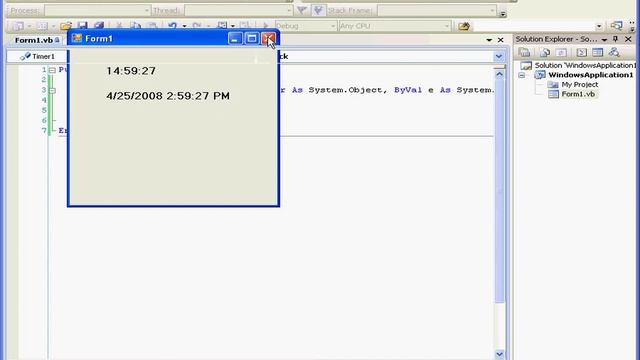Image resolution: width=640 pixels, height=360 pixels.
Task: Click View Class Diagram icon in Solution Explorer
Action: (x=614, y=52)
